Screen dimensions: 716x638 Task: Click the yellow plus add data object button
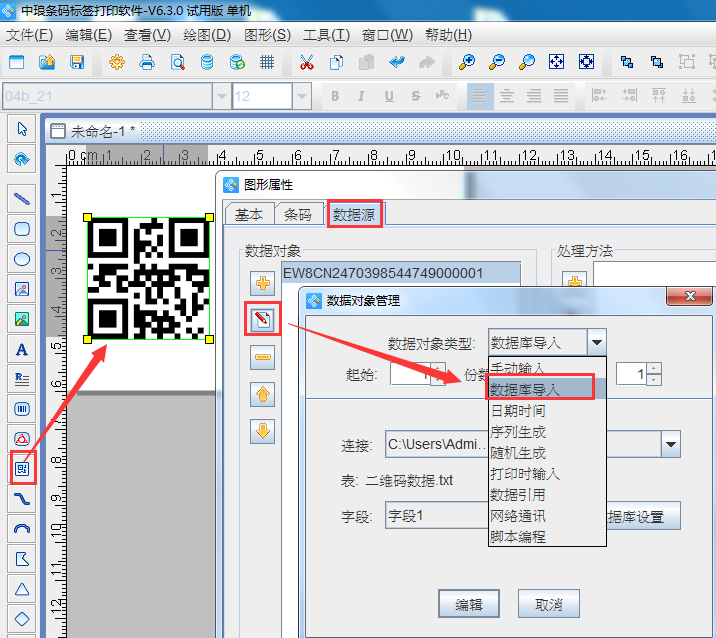[263, 283]
